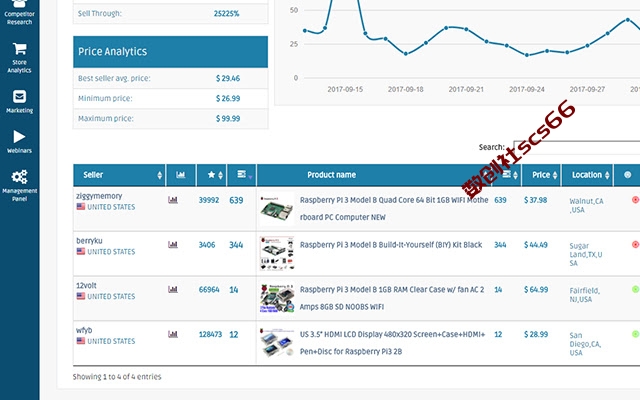Open Raspberry Pi 3 Quad Core product link
Screen dimensions: 640x400
tap(394, 209)
